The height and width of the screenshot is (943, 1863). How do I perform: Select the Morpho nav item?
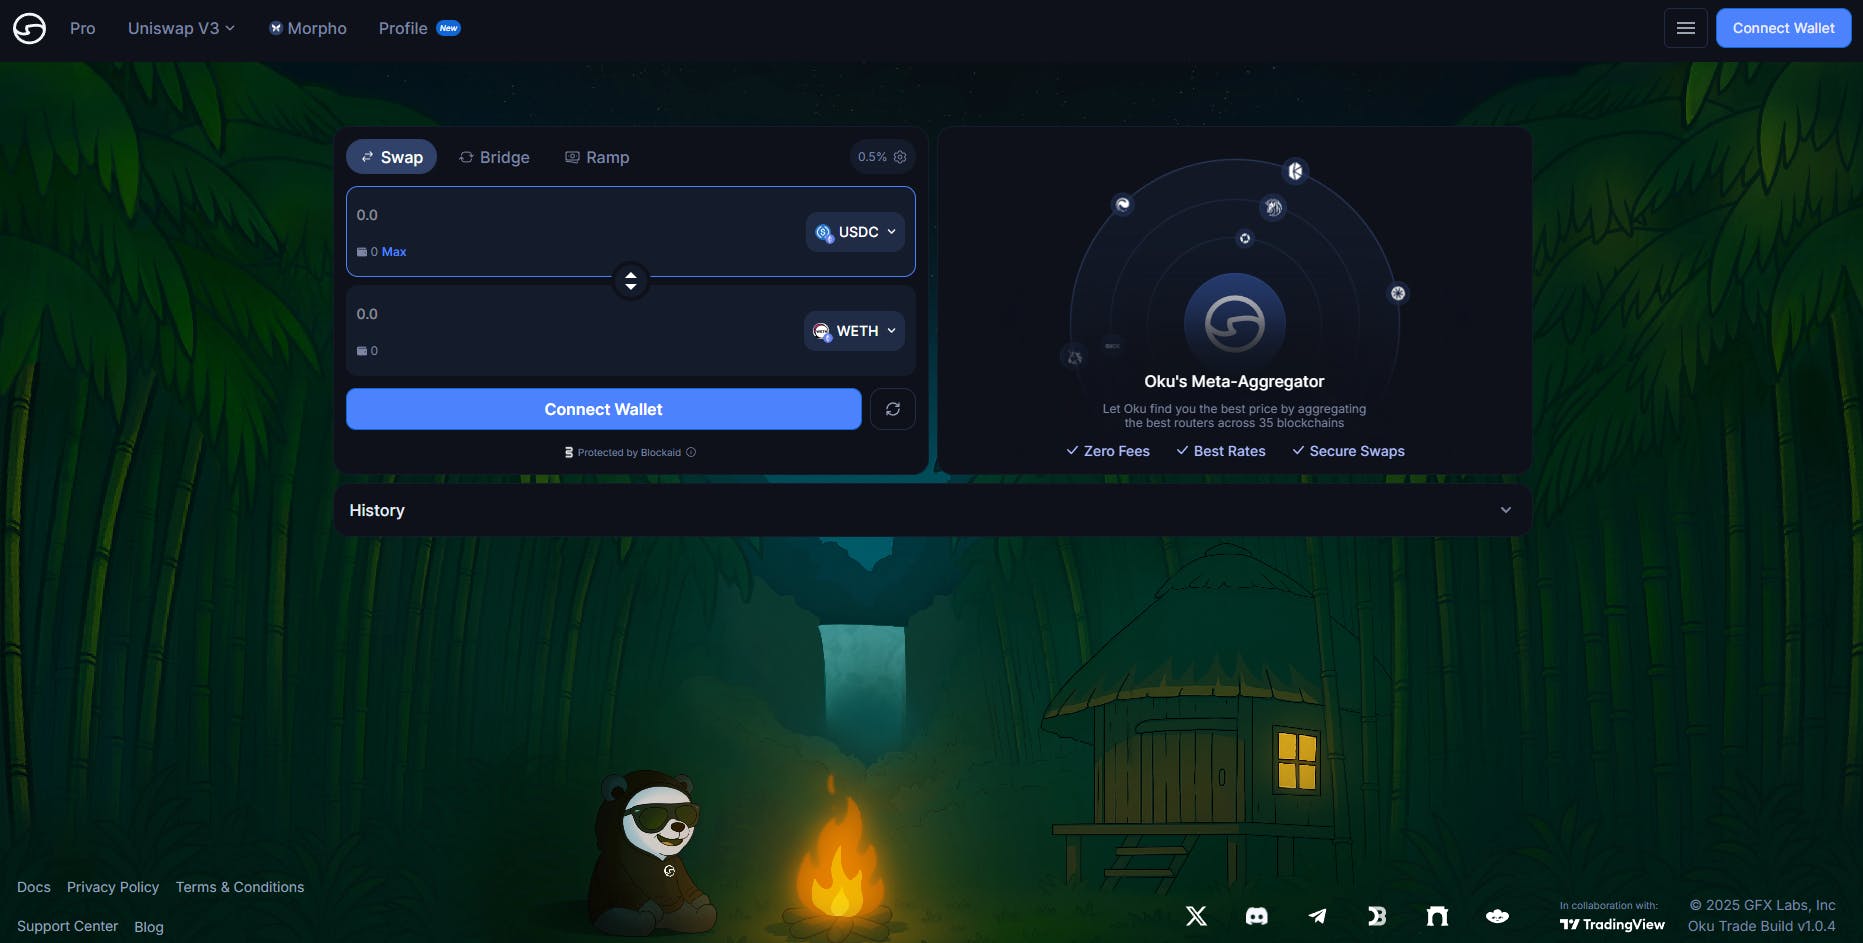[x=307, y=28]
